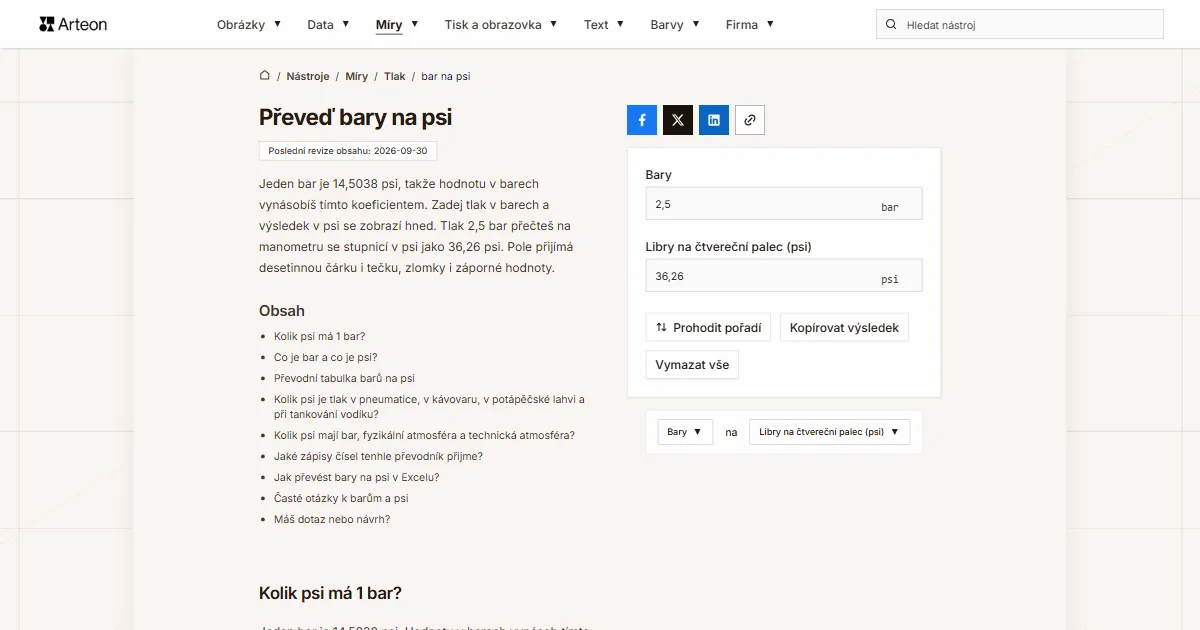
Task: Expand the Barvy menu
Action: pyautogui.click(x=675, y=24)
